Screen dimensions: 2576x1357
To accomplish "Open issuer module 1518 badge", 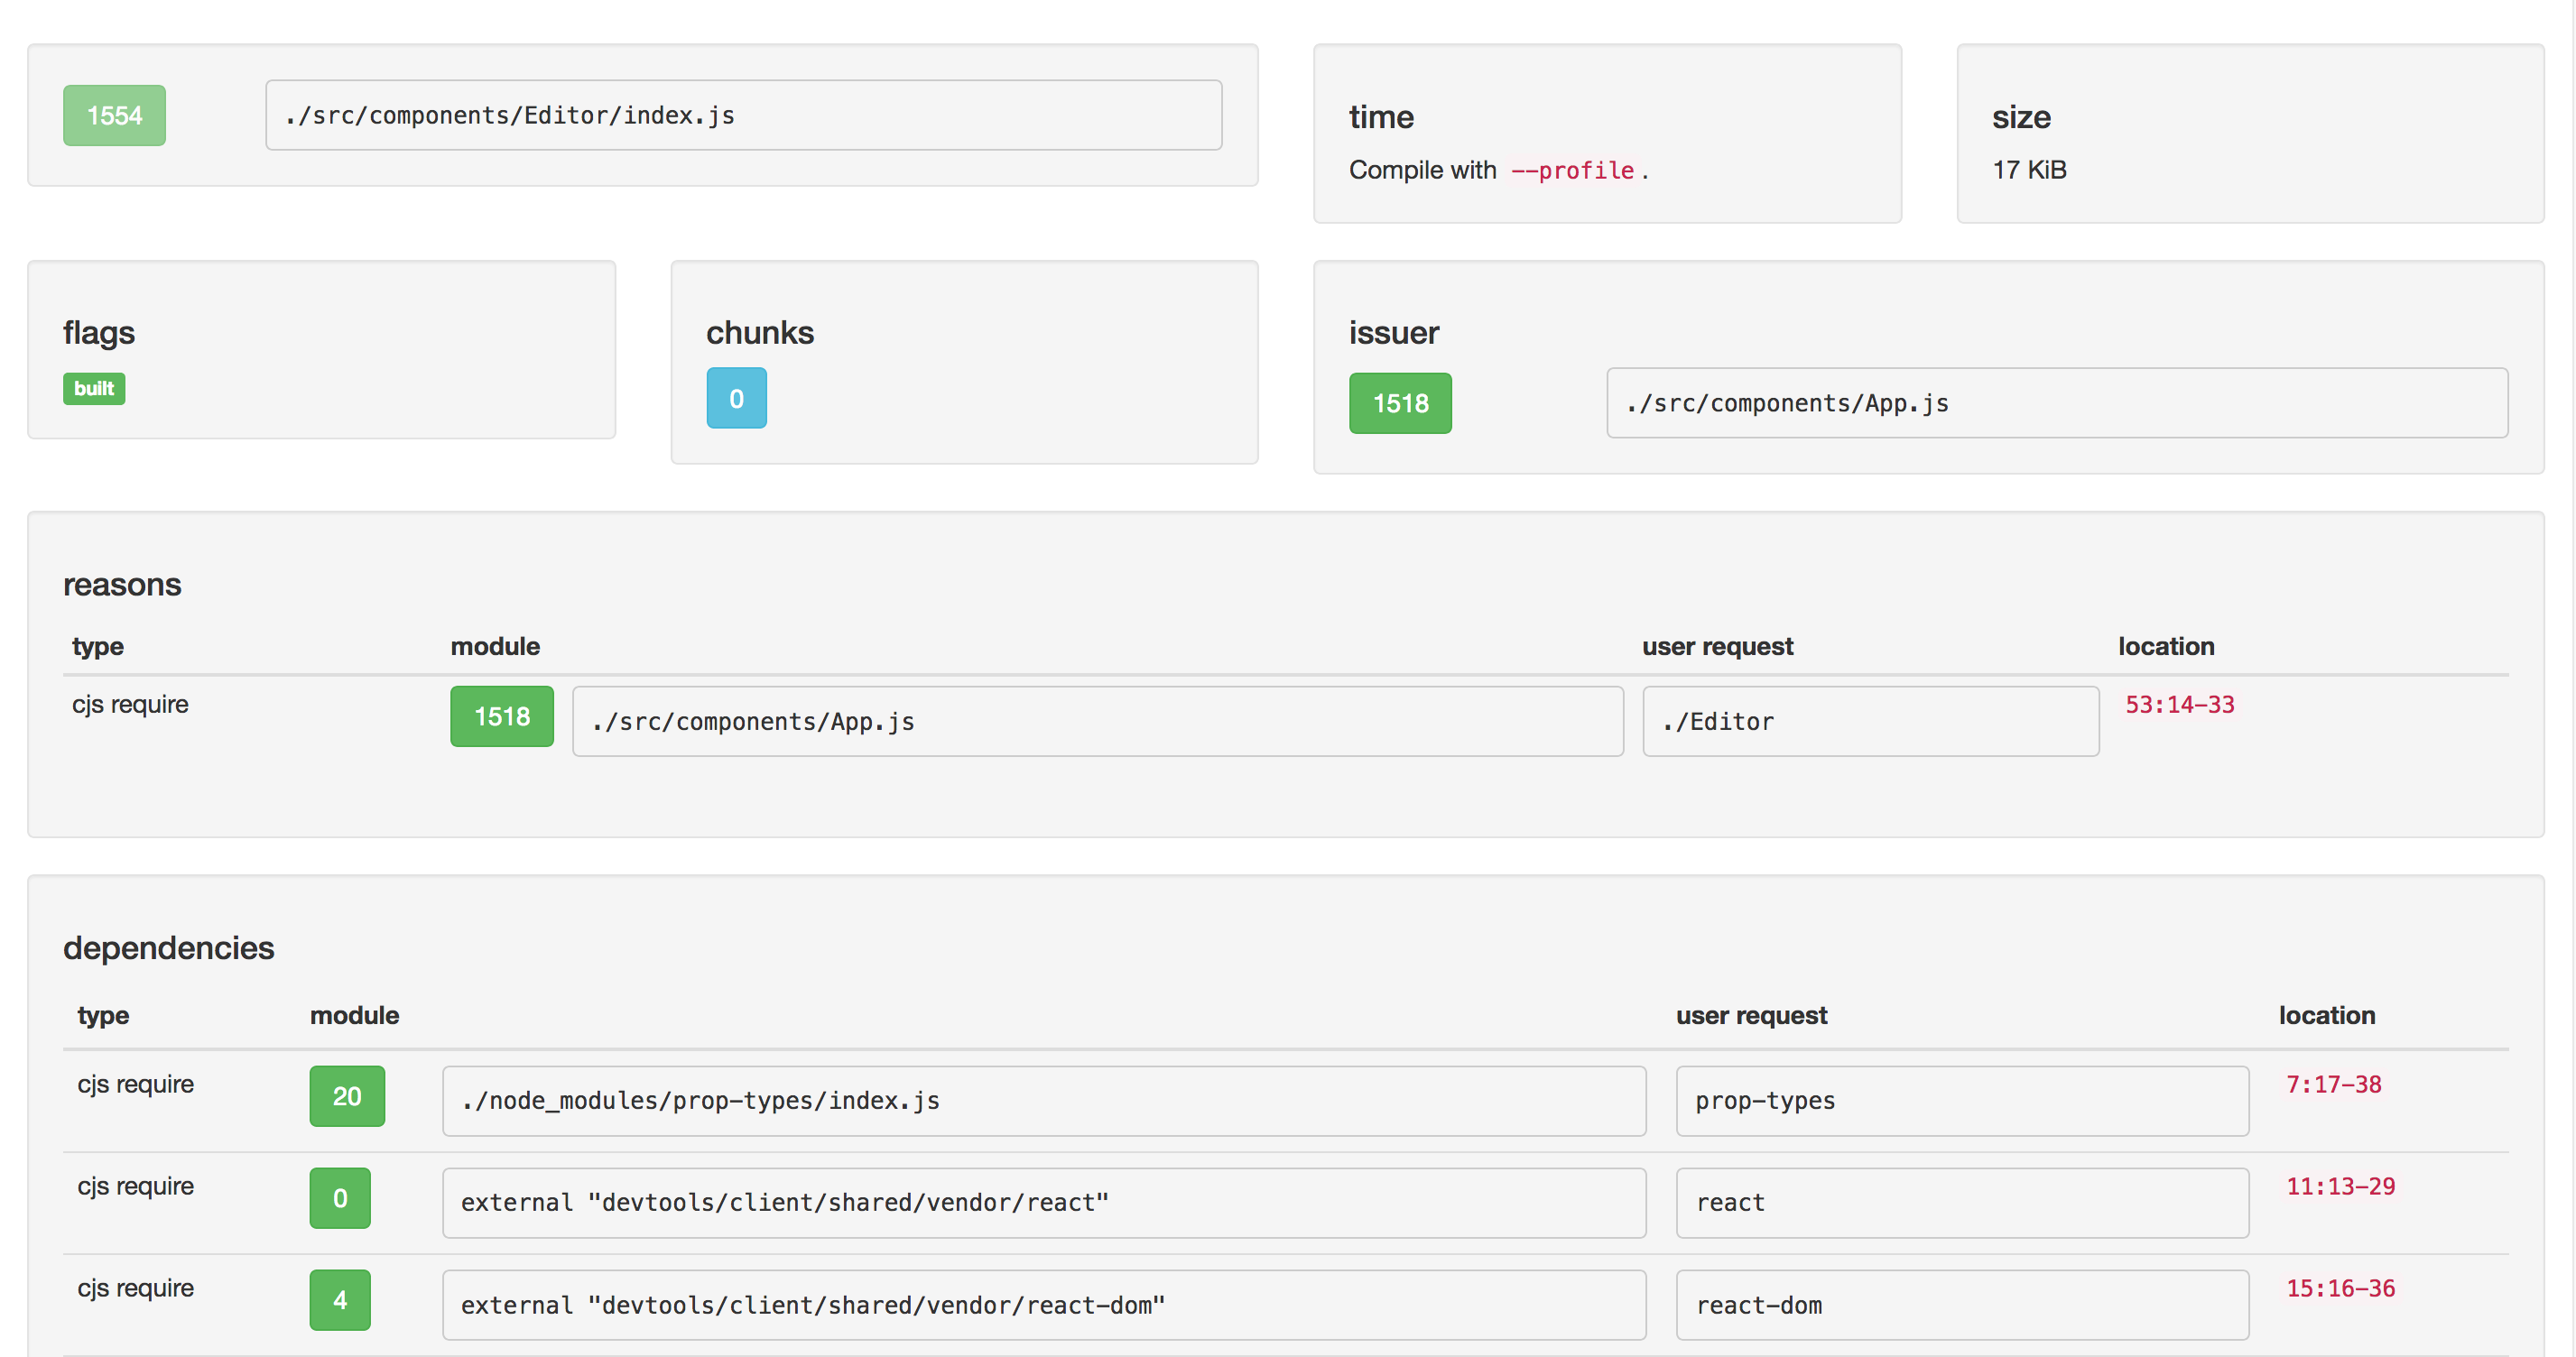I will click(x=1399, y=403).
